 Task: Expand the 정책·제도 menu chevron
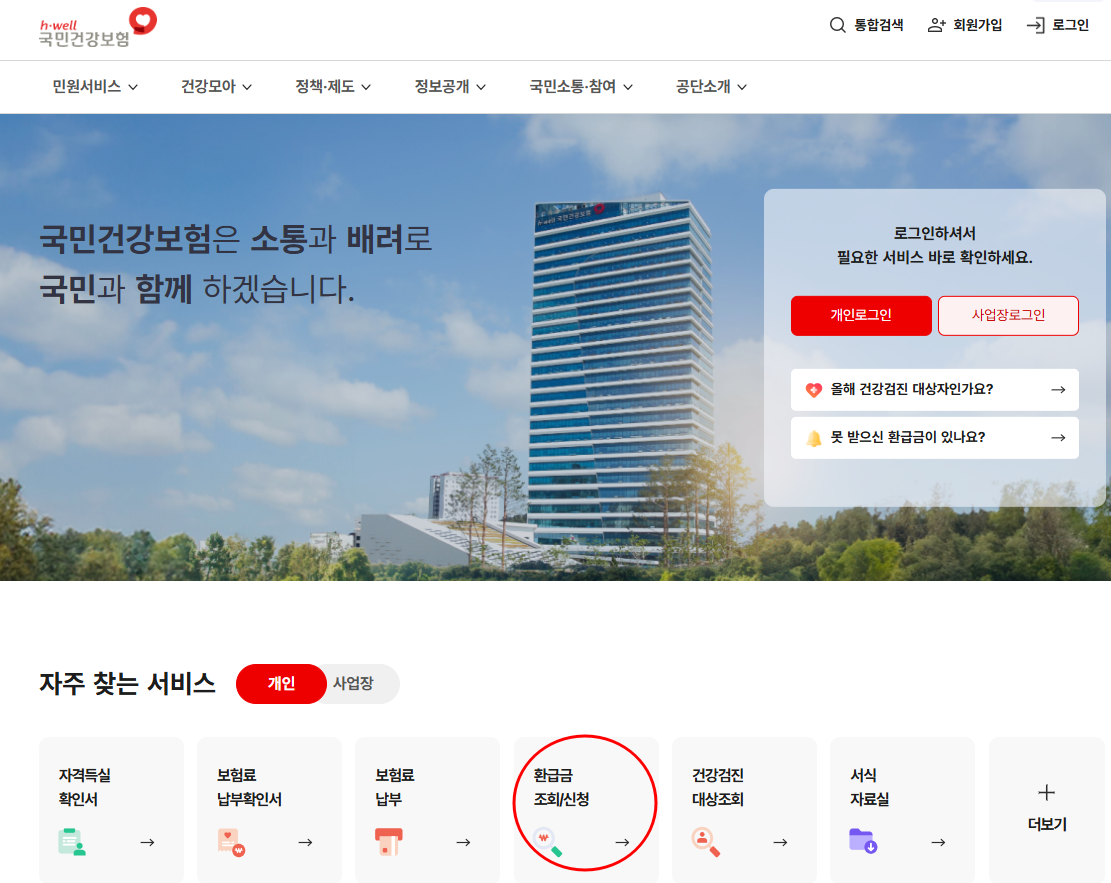pos(366,87)
